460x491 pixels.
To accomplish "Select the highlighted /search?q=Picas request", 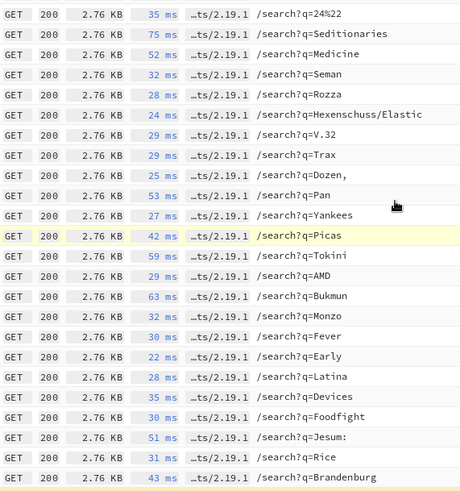I will pyautogui.click(x=230, y=236).
